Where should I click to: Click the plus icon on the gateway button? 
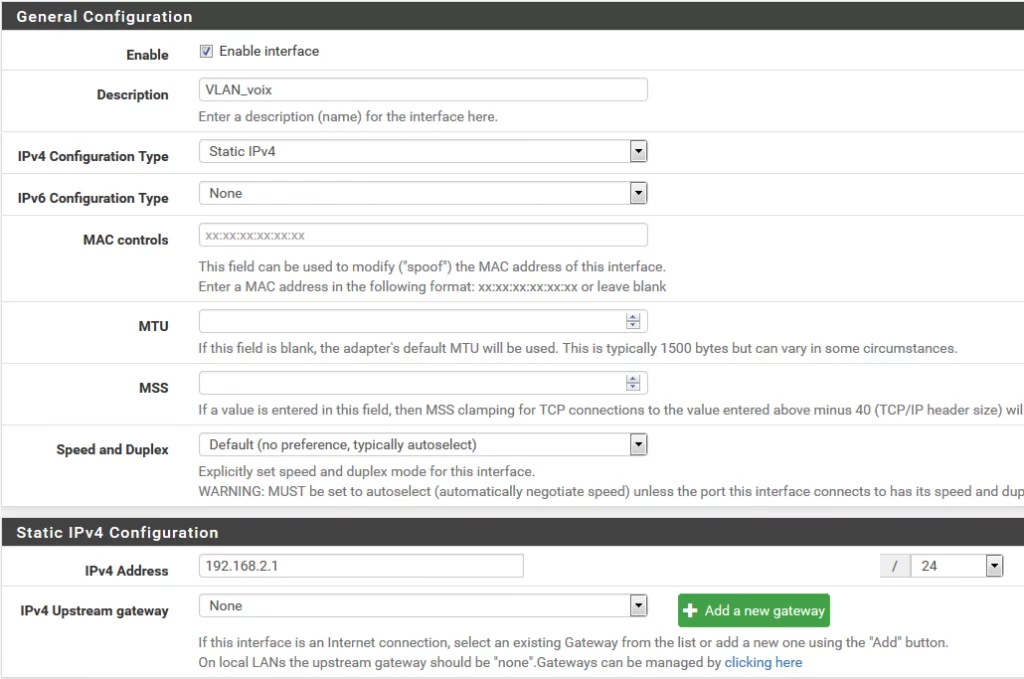(x=690, y=610)
